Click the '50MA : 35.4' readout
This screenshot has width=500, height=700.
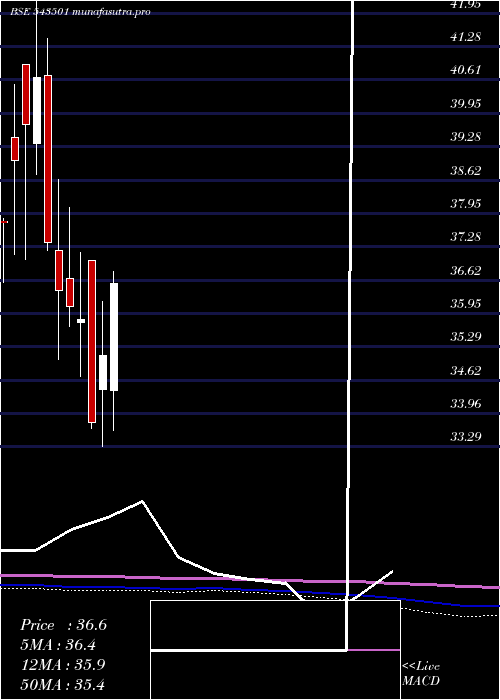[x=63, y=684]
